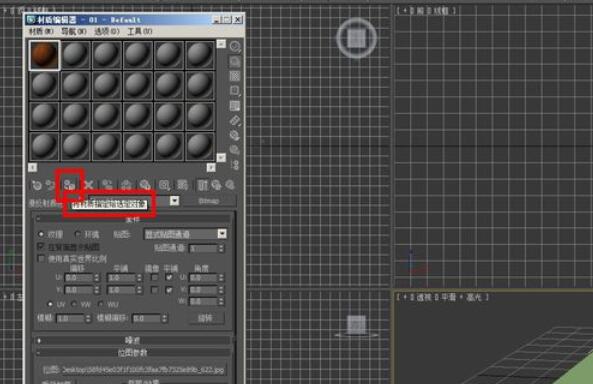Open the 贴图 mapping type dropdown
Viewport: 593px width, 384px height.
185,234
